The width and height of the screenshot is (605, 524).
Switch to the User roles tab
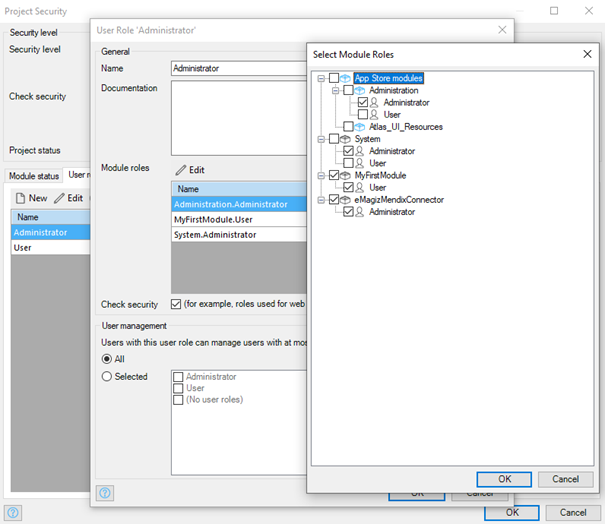click(77, 175)
